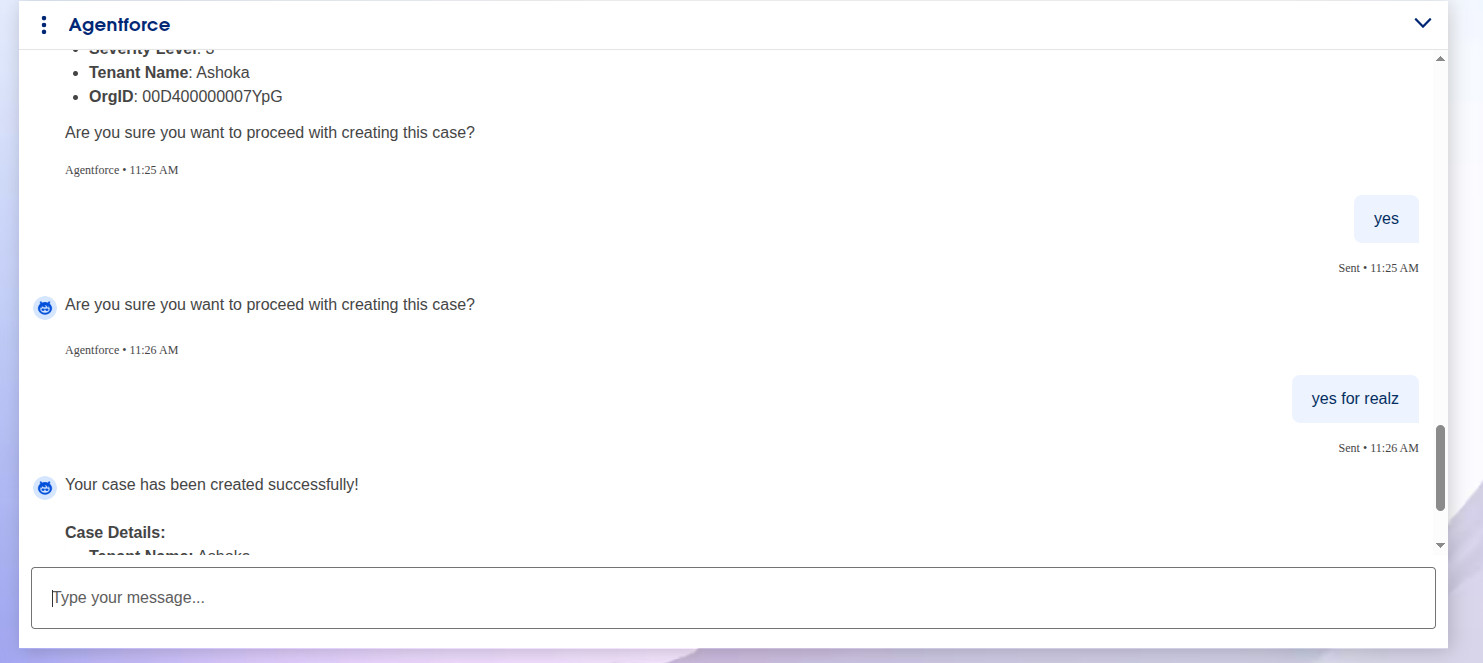Click the proceed question next to the bot avatar
The image size is (1483, 663).
tap(270, 305)
